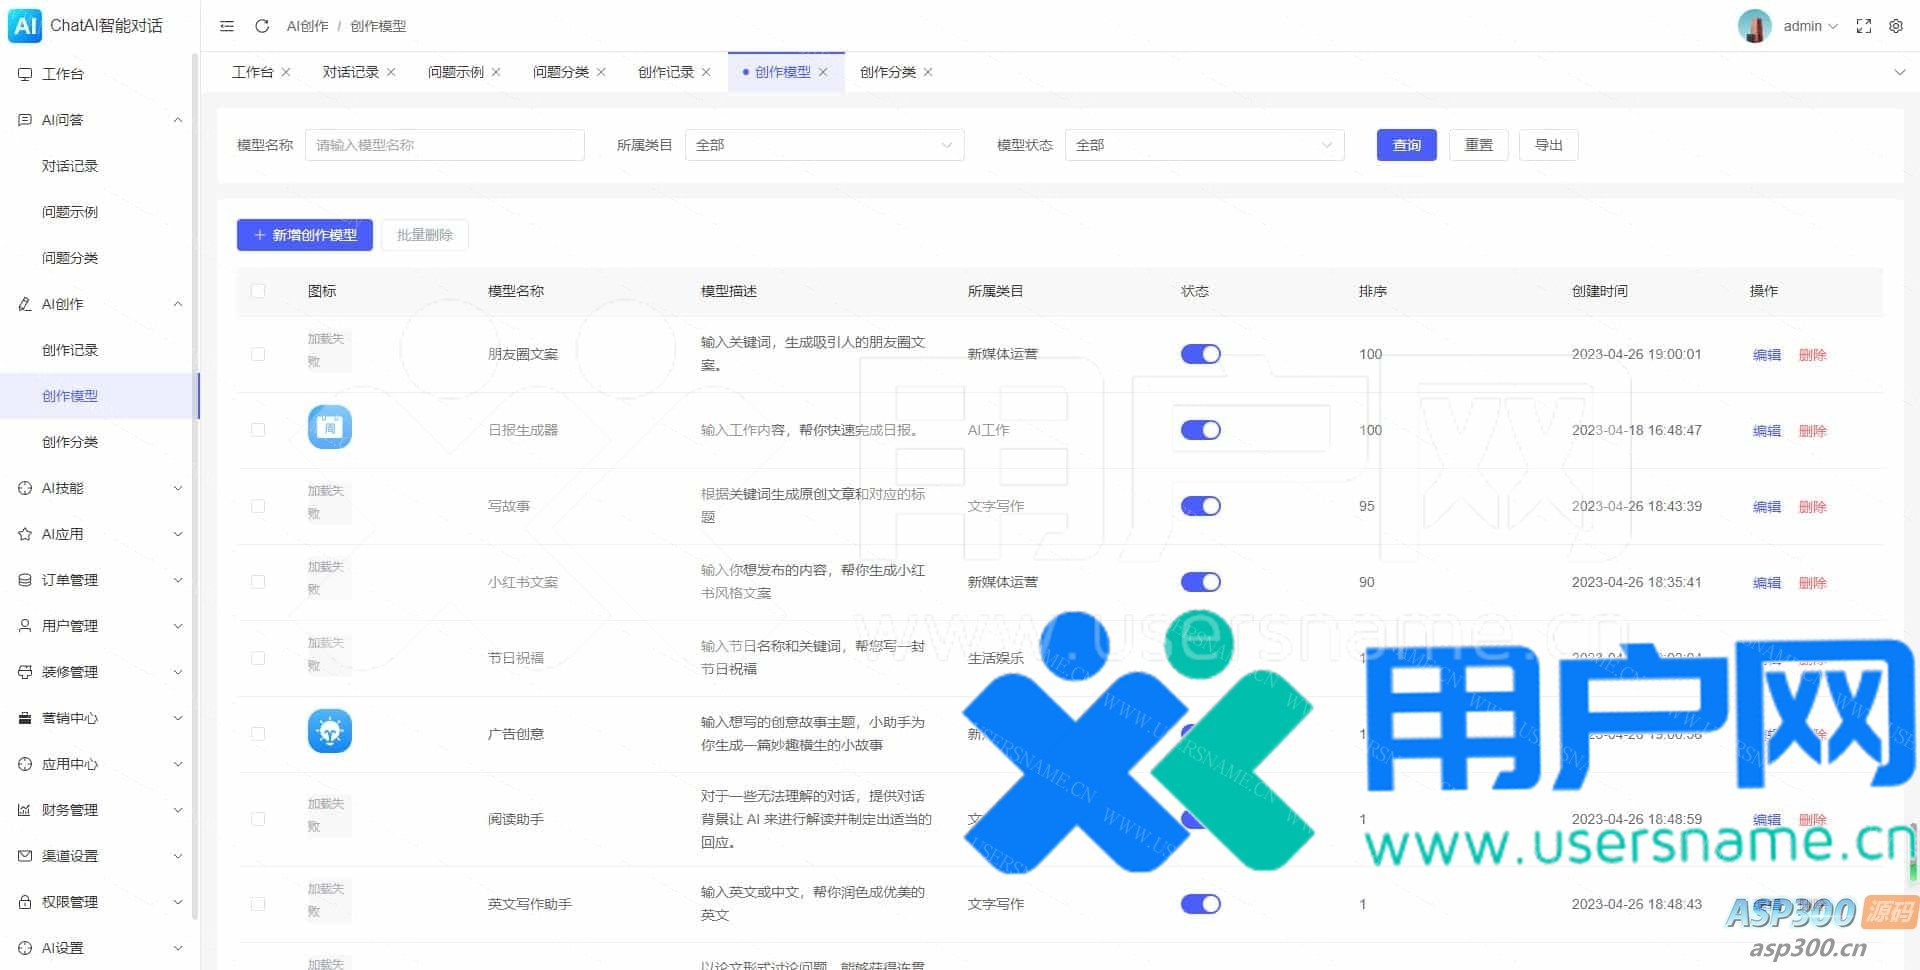Close the 对话记录 tab
The height and width of the screenshot is (970, 1920).
point(391,72)
